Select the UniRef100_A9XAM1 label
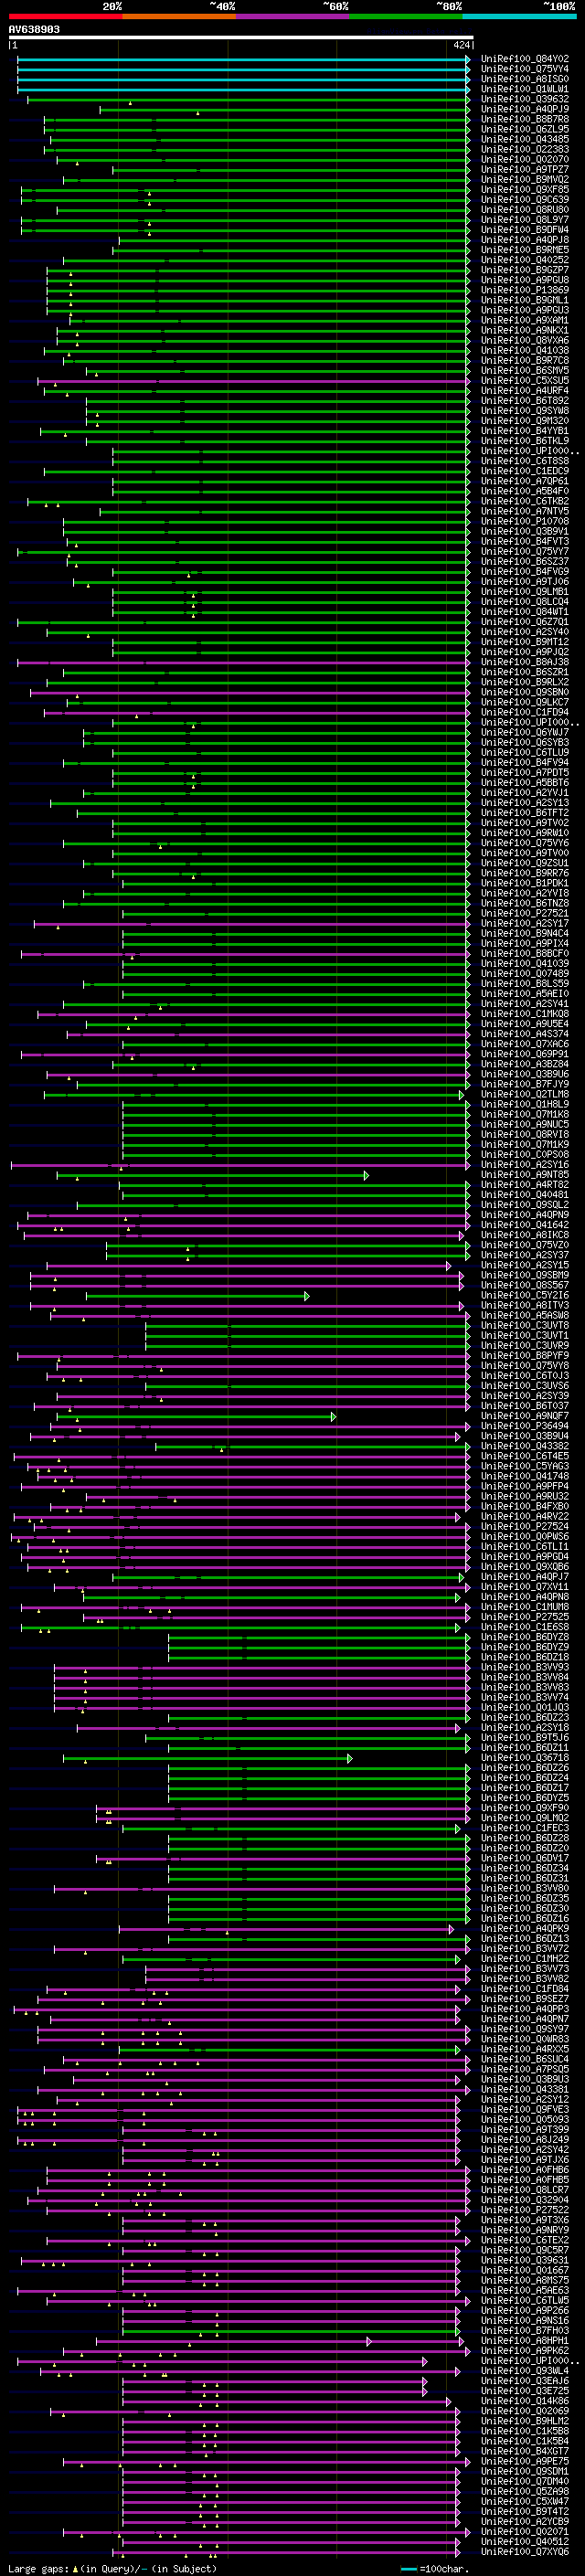 (x=525, y=320)
